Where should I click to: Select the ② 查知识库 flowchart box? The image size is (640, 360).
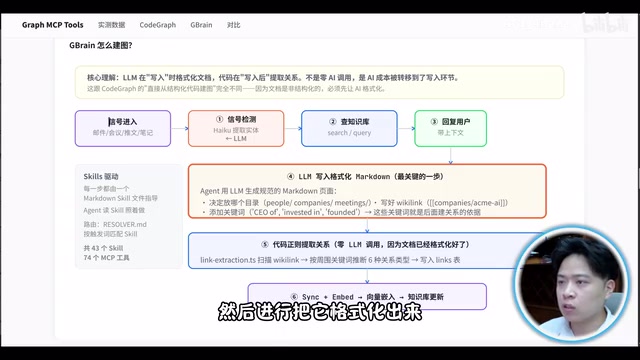click(349, 128)
